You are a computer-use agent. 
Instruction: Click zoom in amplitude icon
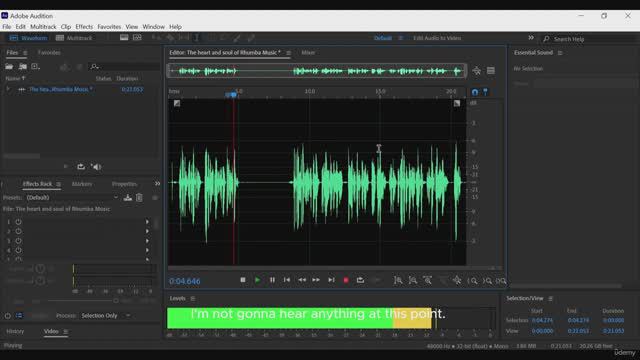398,280
